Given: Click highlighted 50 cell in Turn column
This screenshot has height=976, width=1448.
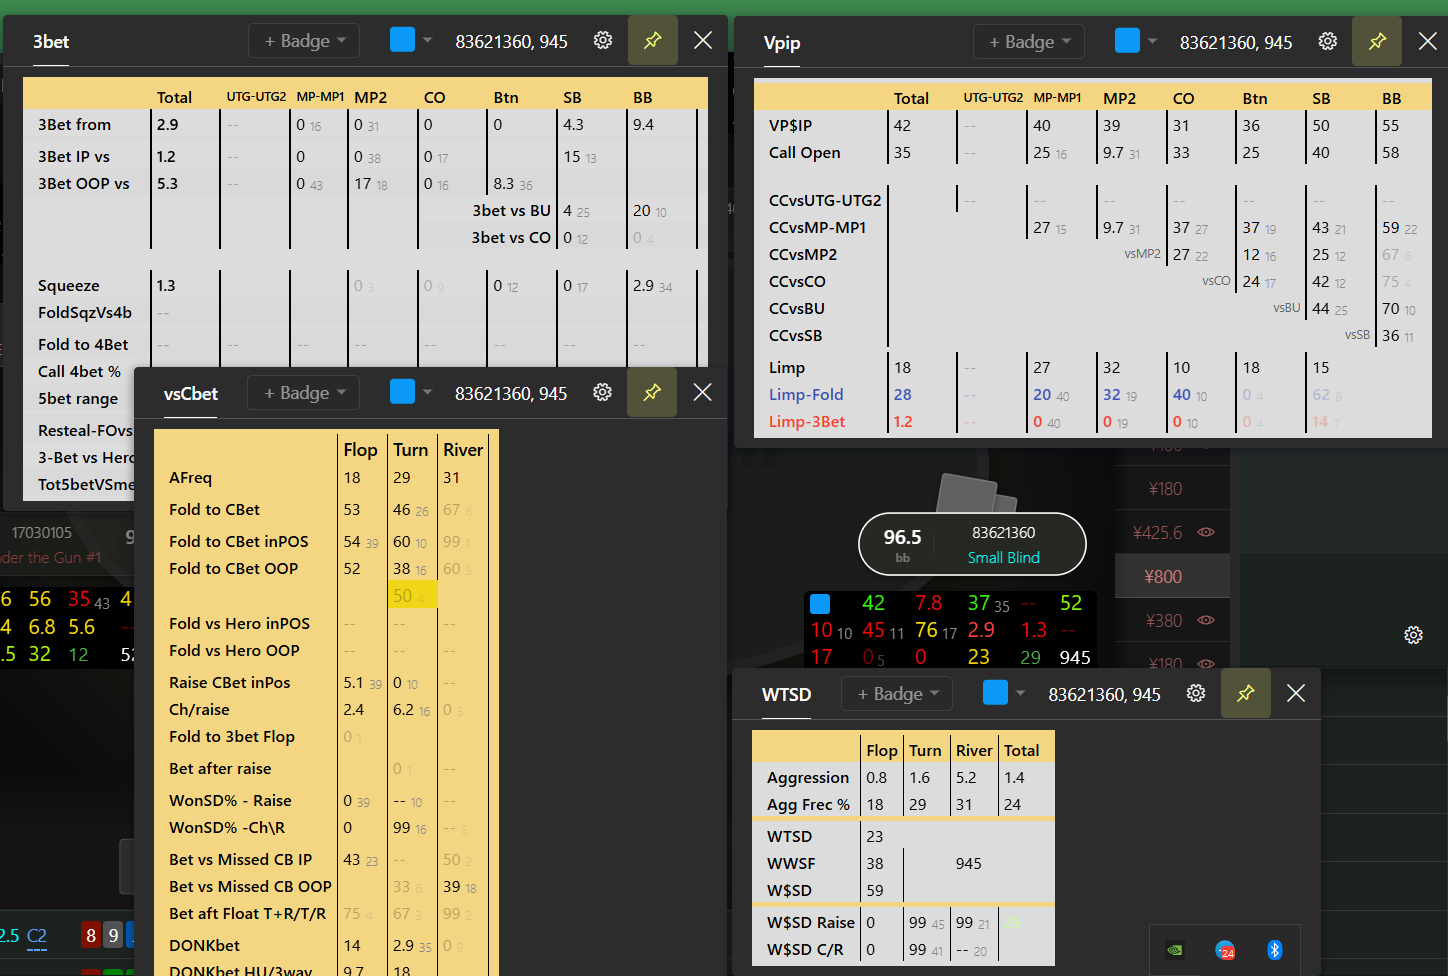Looking at the screenshot, I should pos(412,595).
